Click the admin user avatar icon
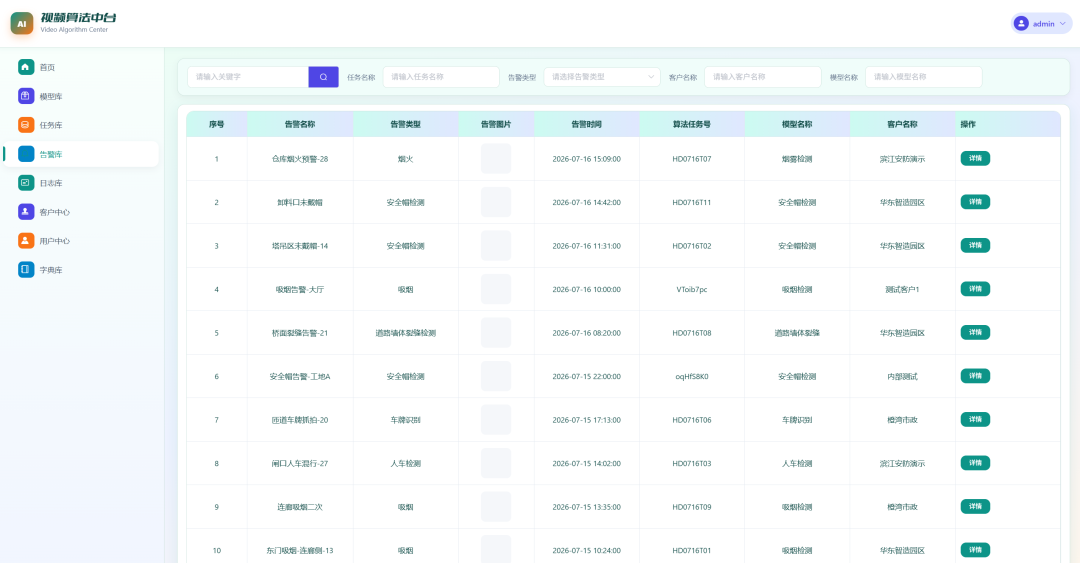The width and height of the screenshot is (1080, 563). 1021,23
